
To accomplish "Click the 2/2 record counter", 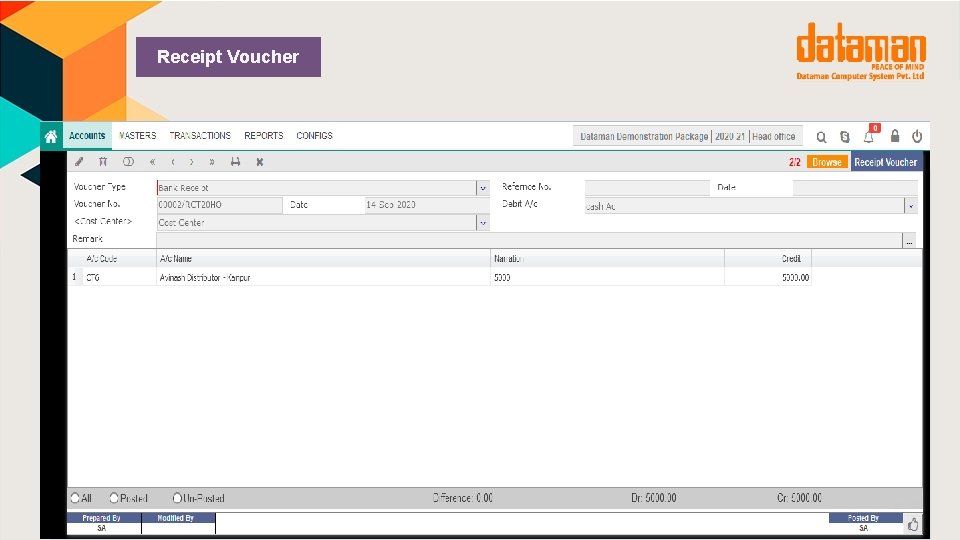I will click(795, 162).
